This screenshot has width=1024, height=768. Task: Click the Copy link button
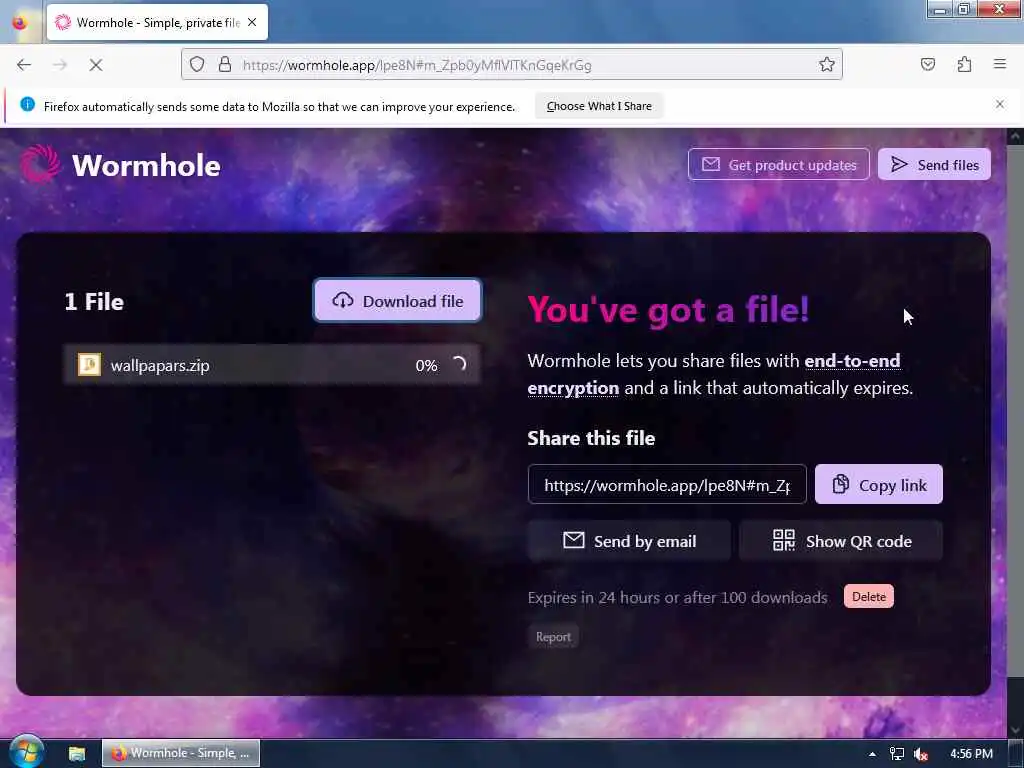878,485
